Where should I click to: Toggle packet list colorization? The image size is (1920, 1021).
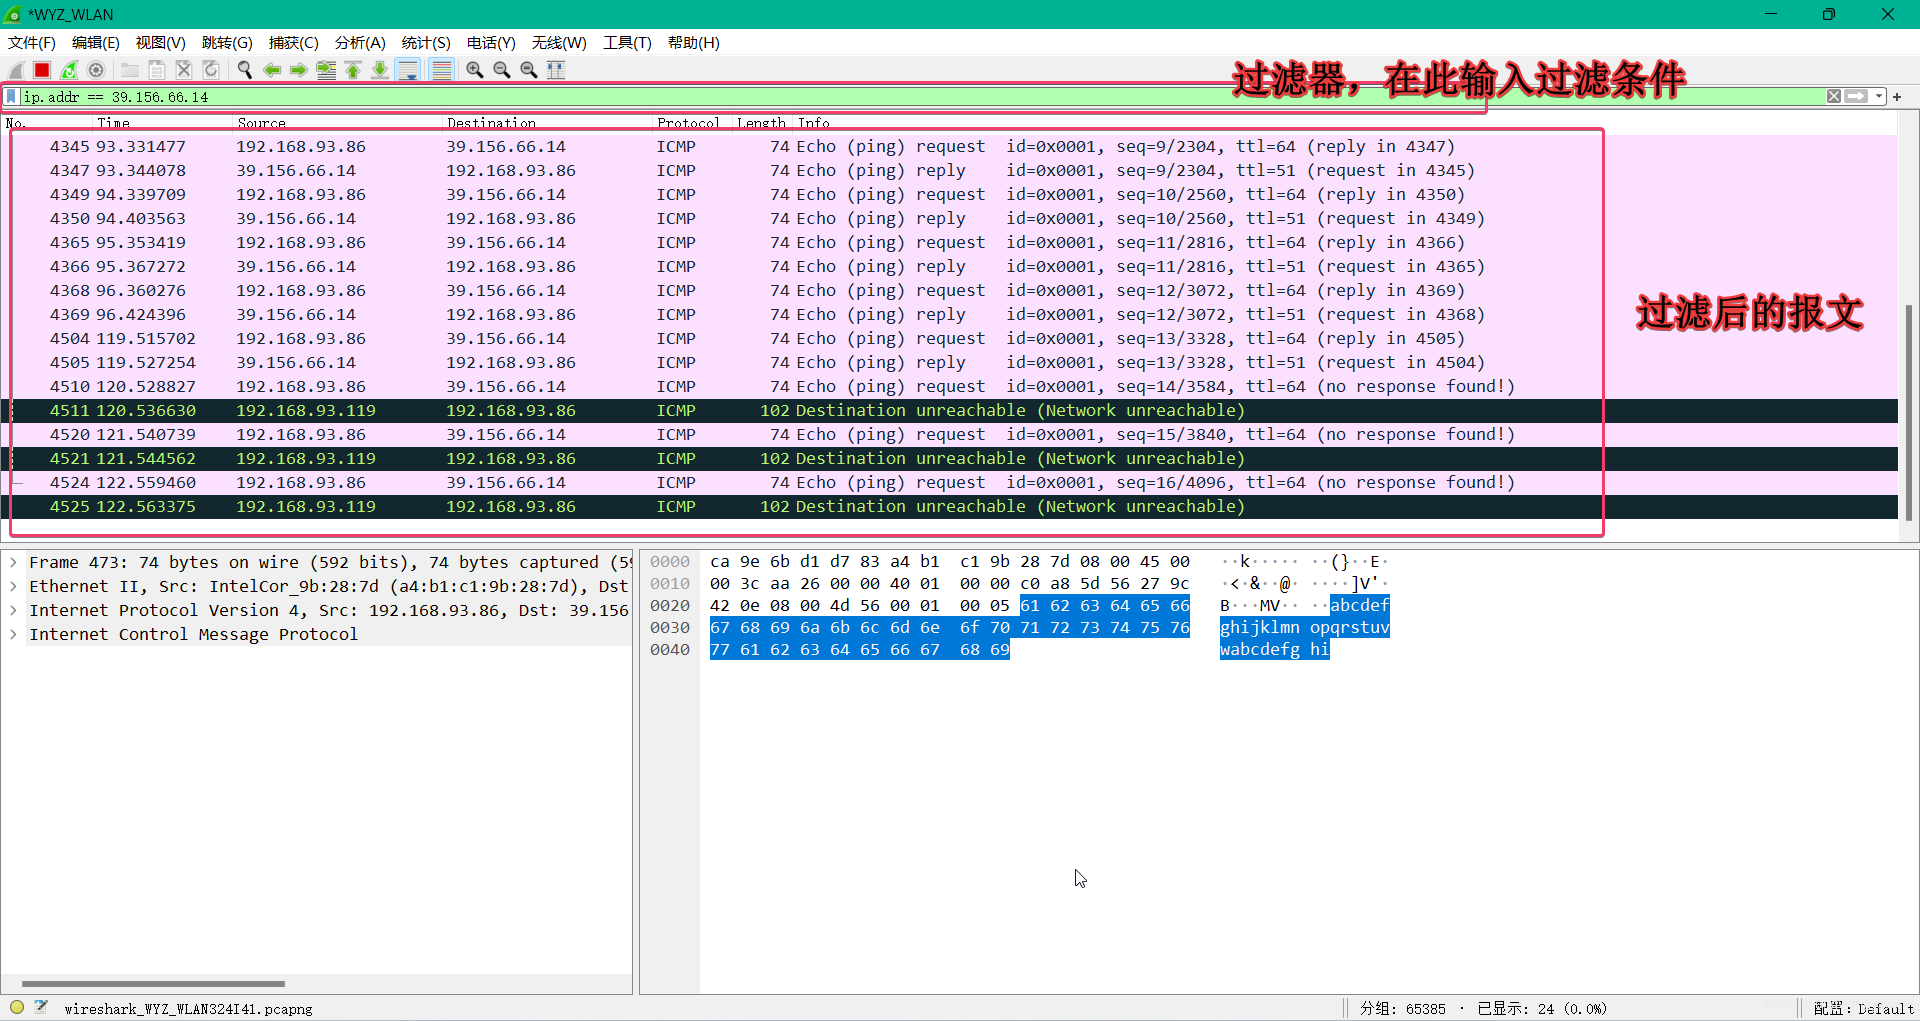441,70
